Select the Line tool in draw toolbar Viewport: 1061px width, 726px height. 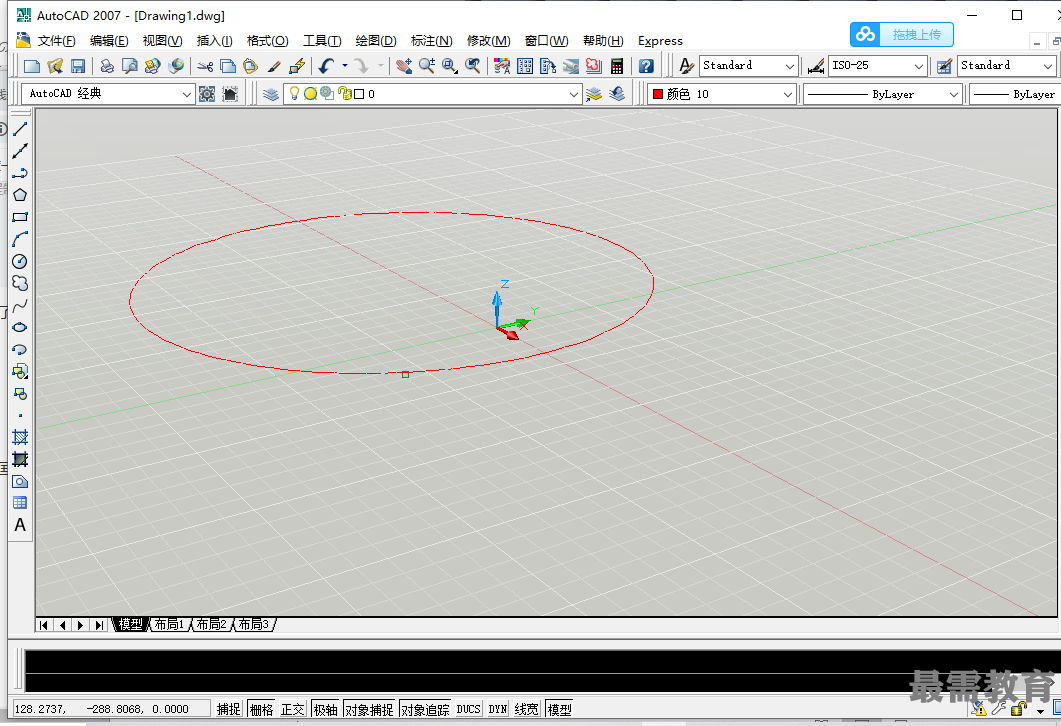[x=20, y=129]
